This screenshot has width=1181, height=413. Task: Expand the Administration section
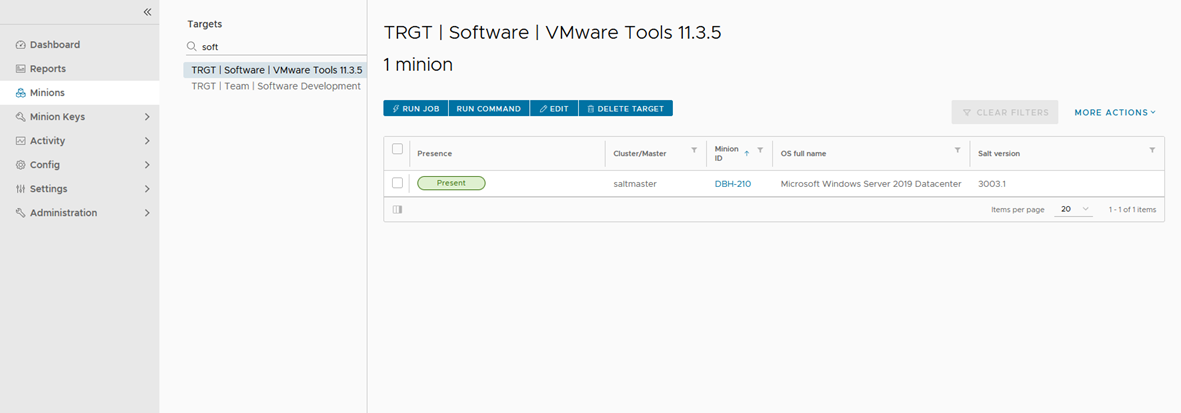147,213
